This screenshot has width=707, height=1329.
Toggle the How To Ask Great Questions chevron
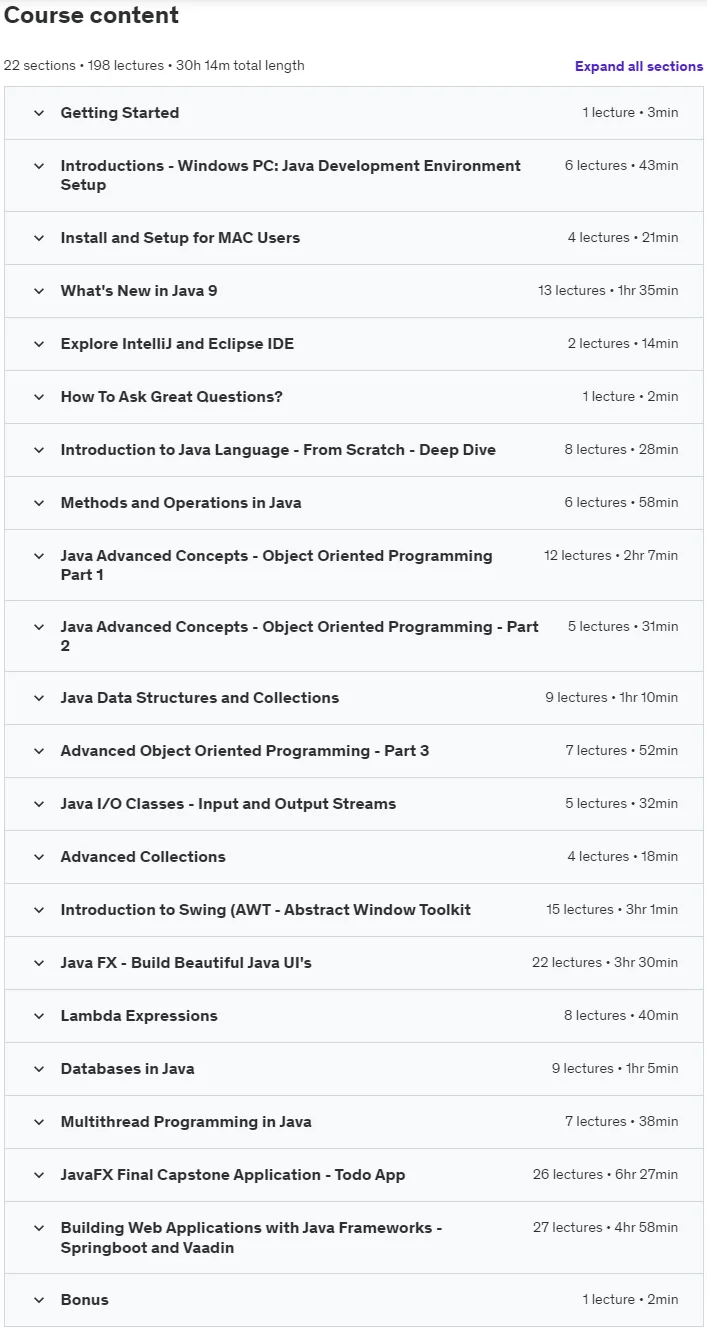39,397
